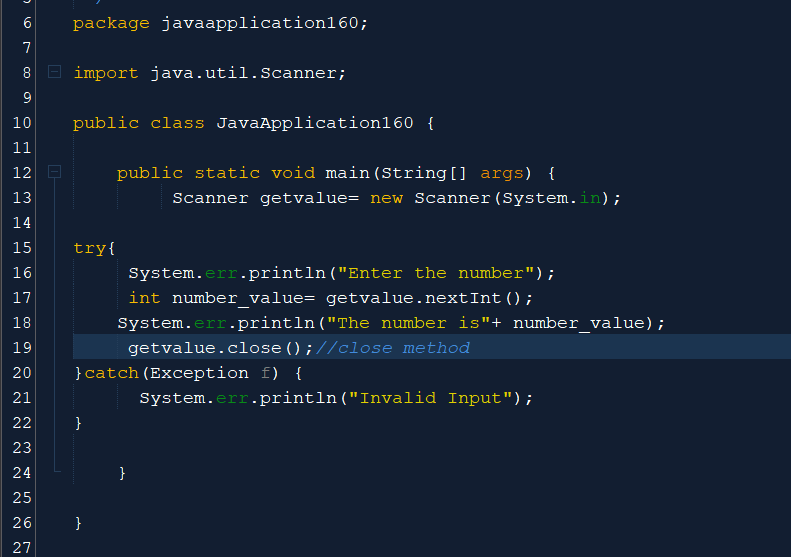Select line number 10 in the gutter
This screenshot has height=557, width=791.
(x=22, y=123)
